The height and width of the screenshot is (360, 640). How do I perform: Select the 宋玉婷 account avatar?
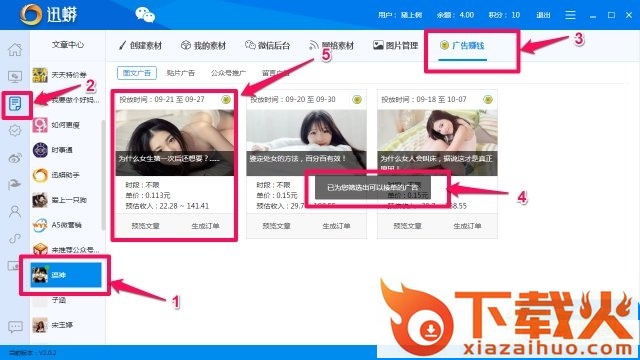[x=40, y=325]
